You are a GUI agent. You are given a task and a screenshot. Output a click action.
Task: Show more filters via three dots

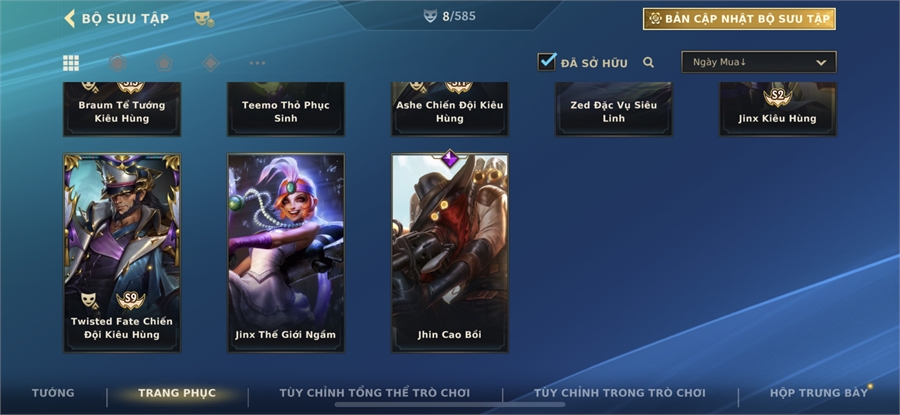257,63
